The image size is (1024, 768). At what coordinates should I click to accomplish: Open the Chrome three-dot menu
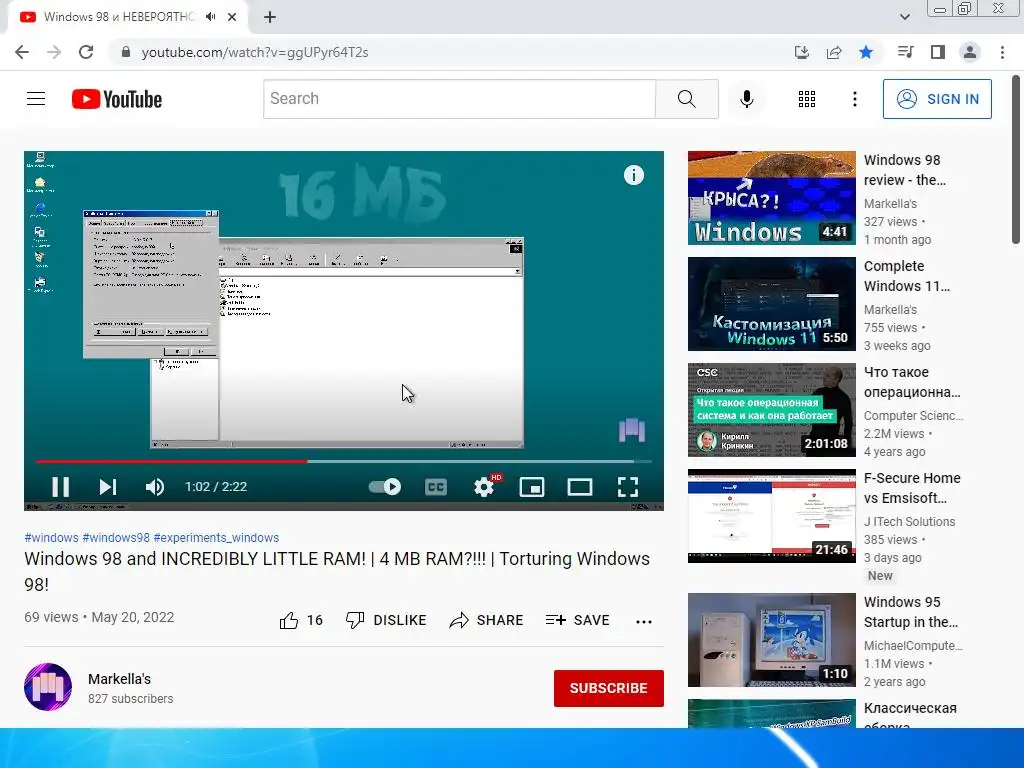tap(1002, 52)
